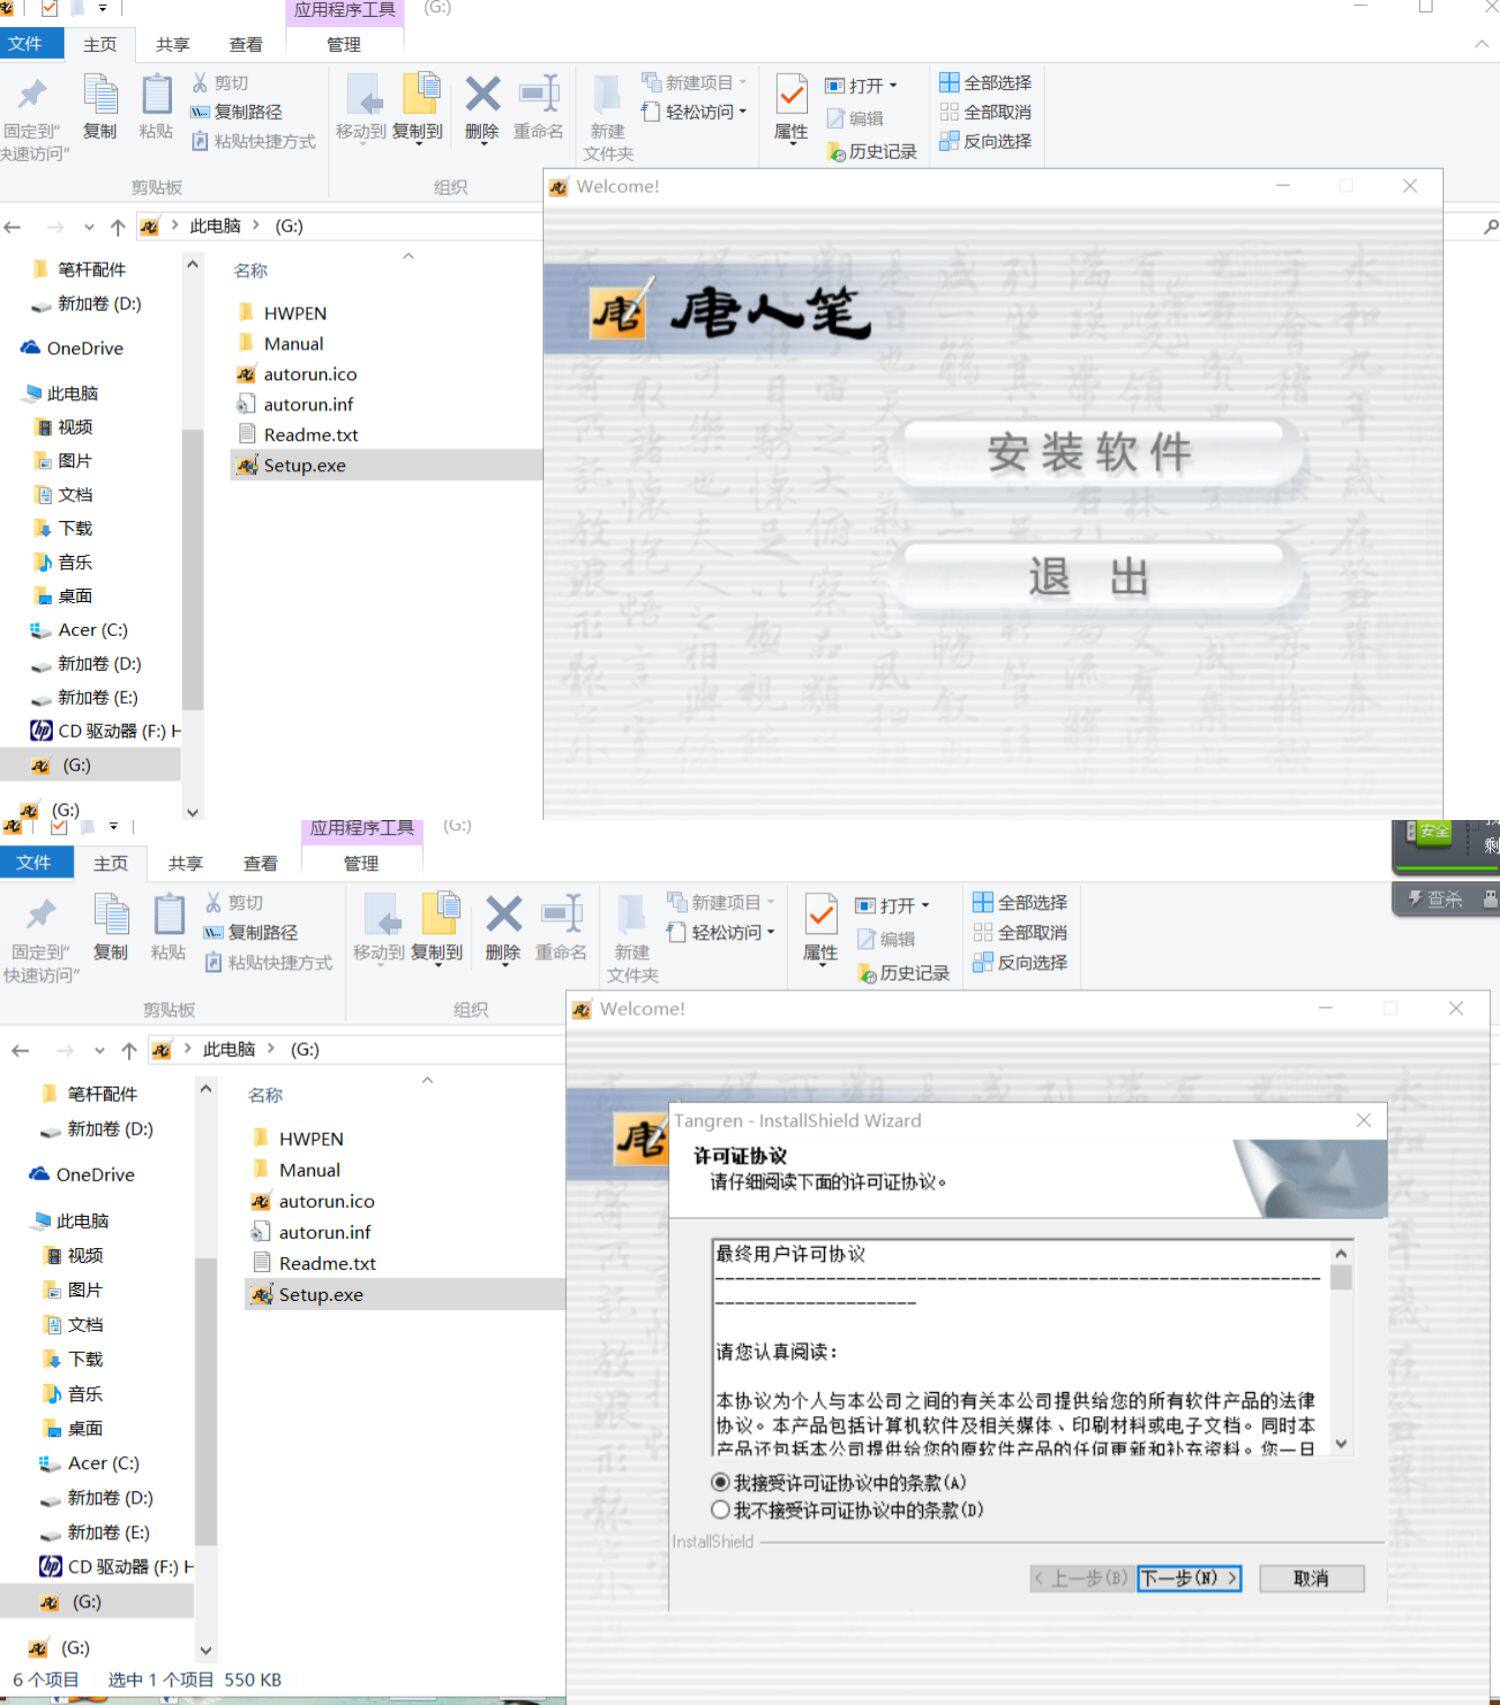Viewport: 1500px width, 1705px height.
Task: Click 此电脑 in the upper Explorer address bar
Action: 215,226
